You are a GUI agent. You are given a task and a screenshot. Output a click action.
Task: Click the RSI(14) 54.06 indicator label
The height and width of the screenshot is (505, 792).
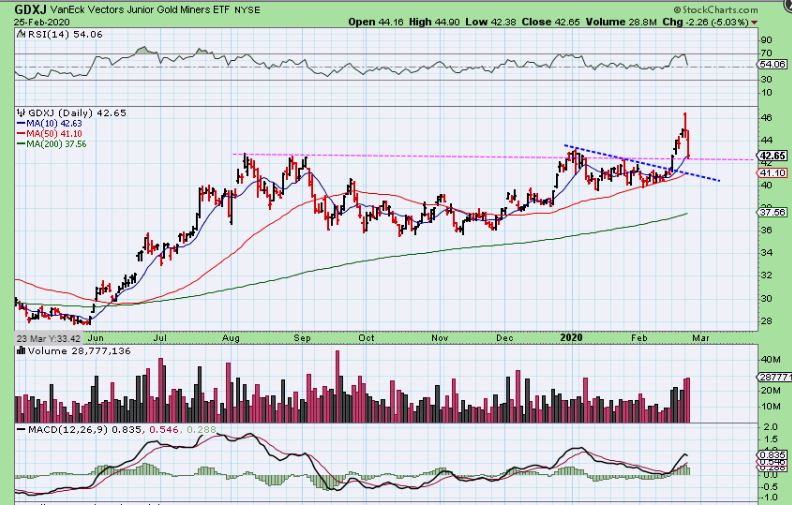(65, 34)
